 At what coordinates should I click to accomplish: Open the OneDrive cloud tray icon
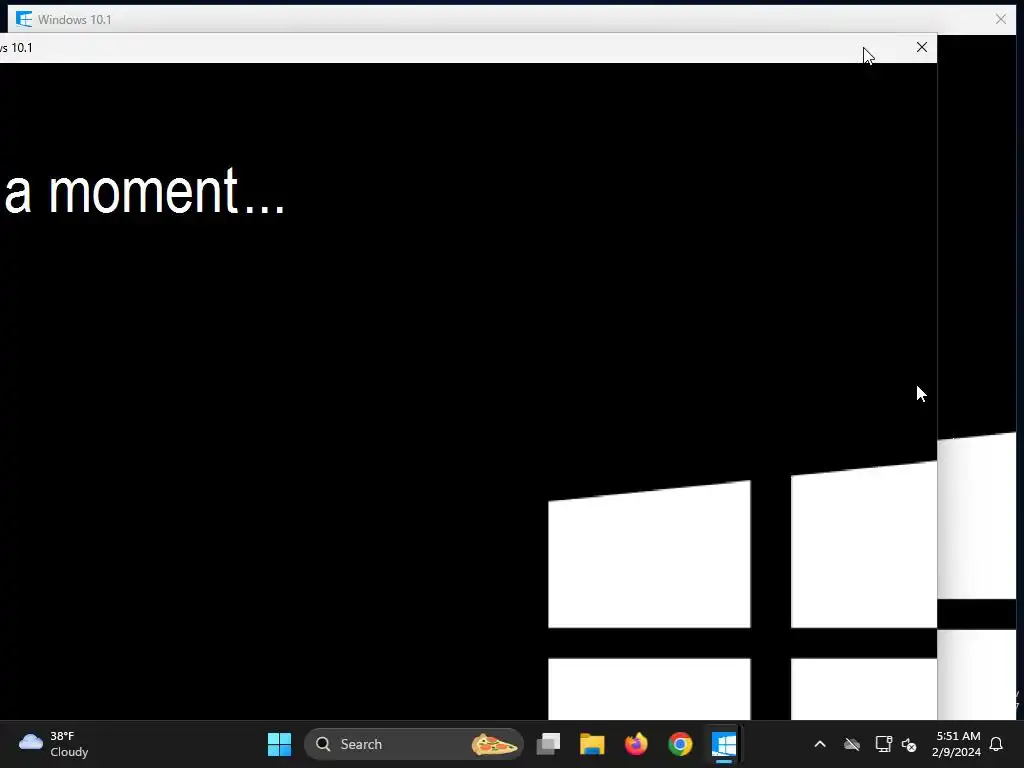852,744
